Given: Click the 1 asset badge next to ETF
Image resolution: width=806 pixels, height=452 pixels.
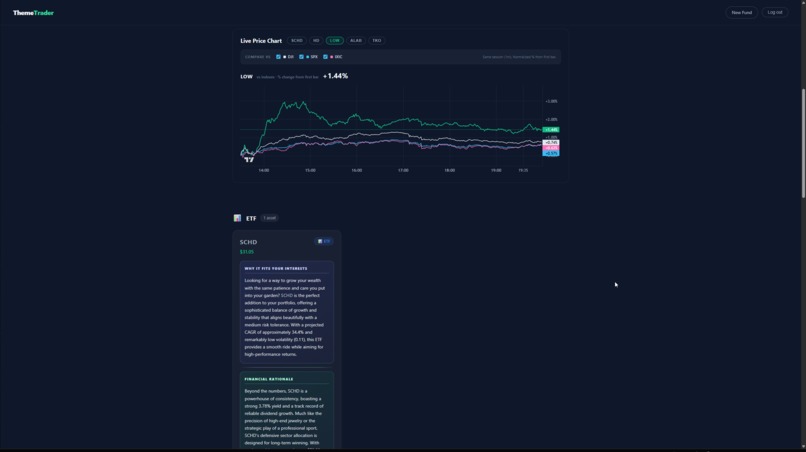Looking at the screenshot, I should [269, 218].
